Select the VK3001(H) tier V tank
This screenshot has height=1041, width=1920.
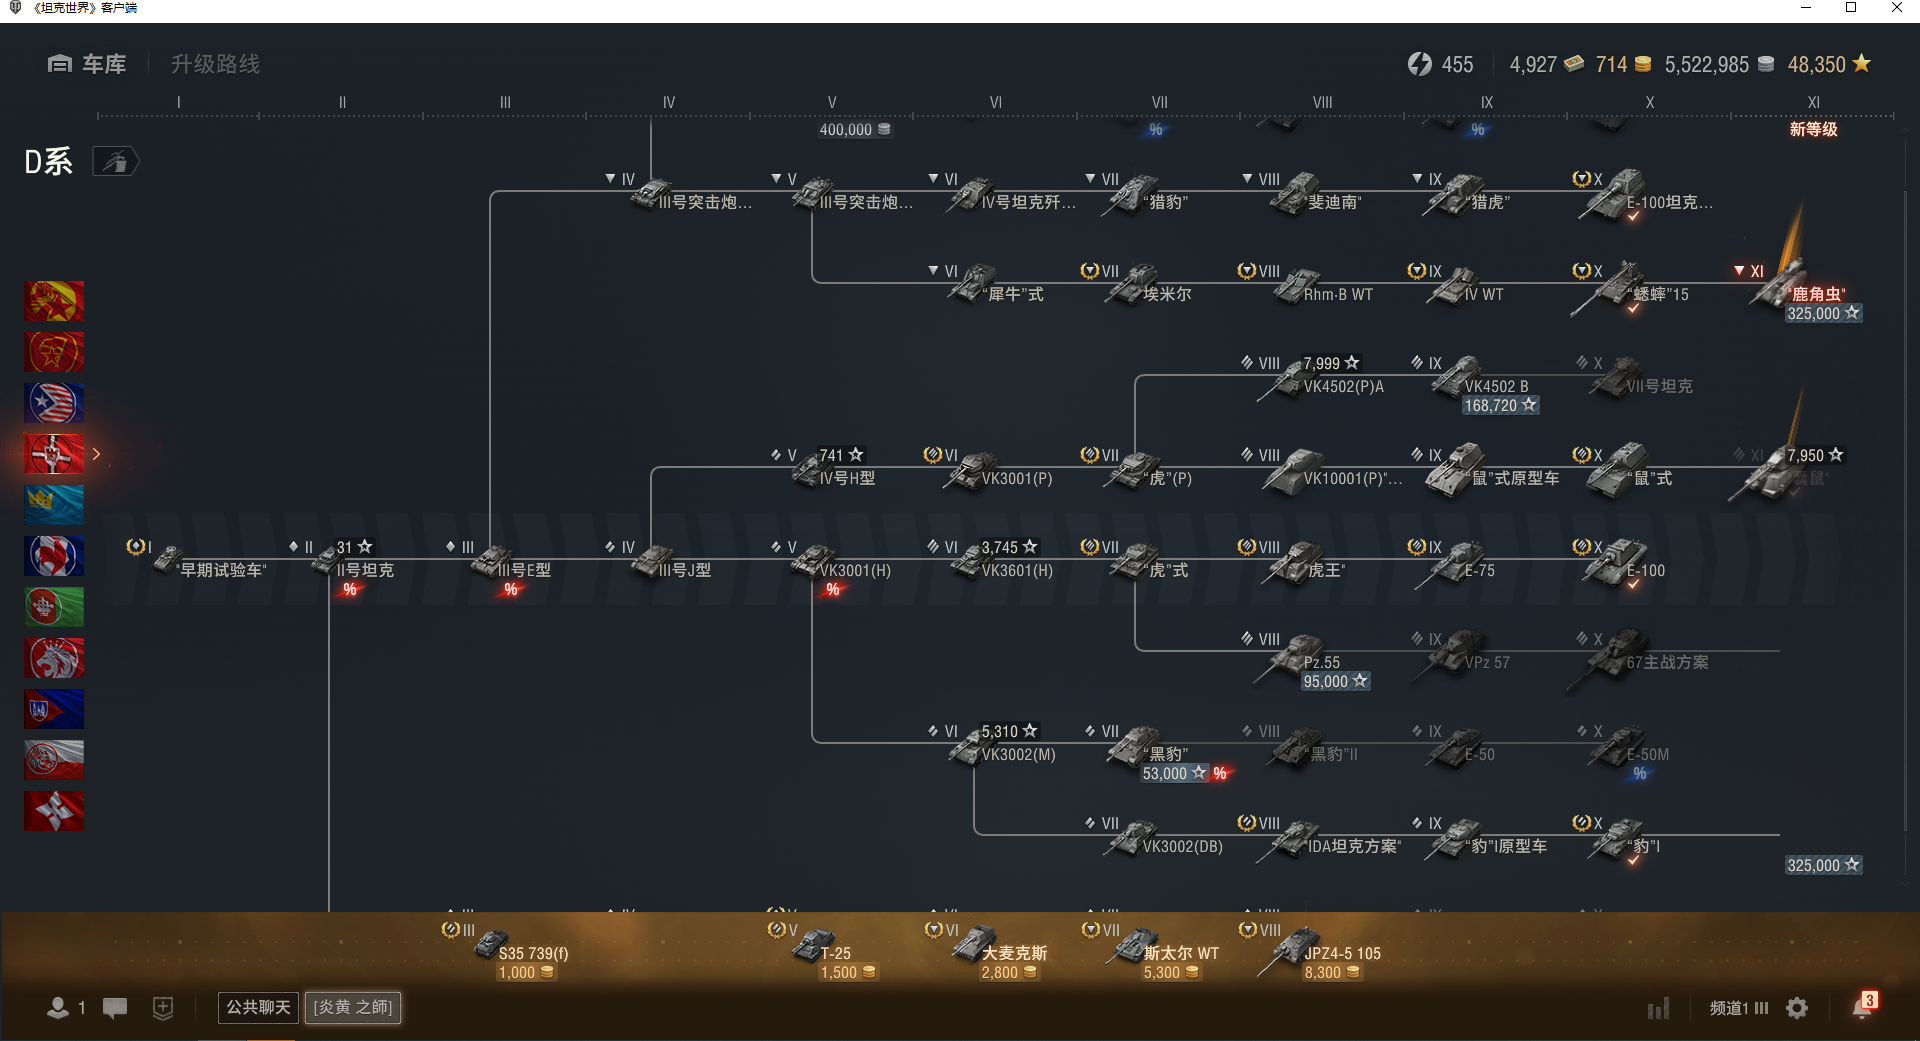[x=832, y=564]
